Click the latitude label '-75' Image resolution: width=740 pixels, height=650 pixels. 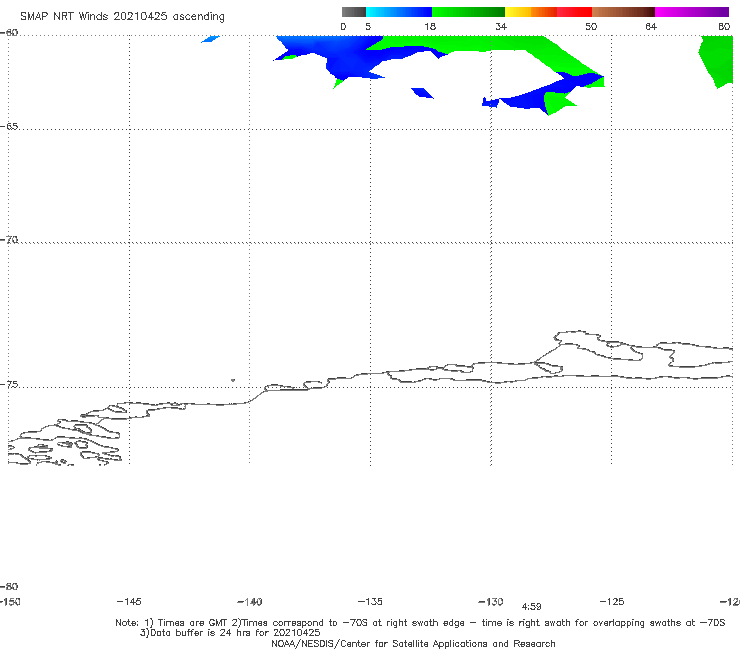9,384
